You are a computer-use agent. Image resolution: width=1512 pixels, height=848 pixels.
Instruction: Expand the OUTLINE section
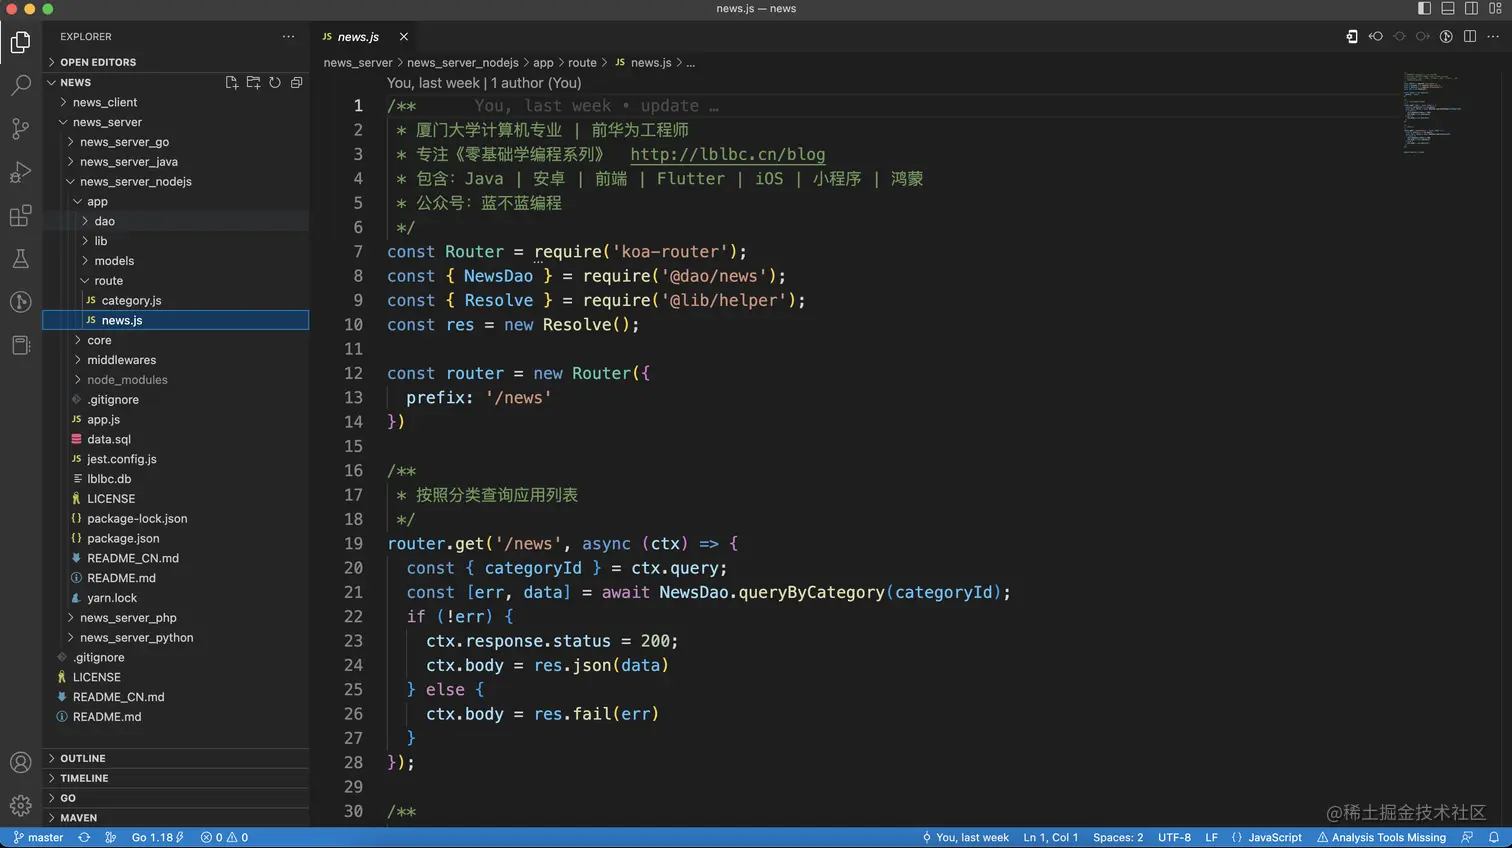(175, 758)
